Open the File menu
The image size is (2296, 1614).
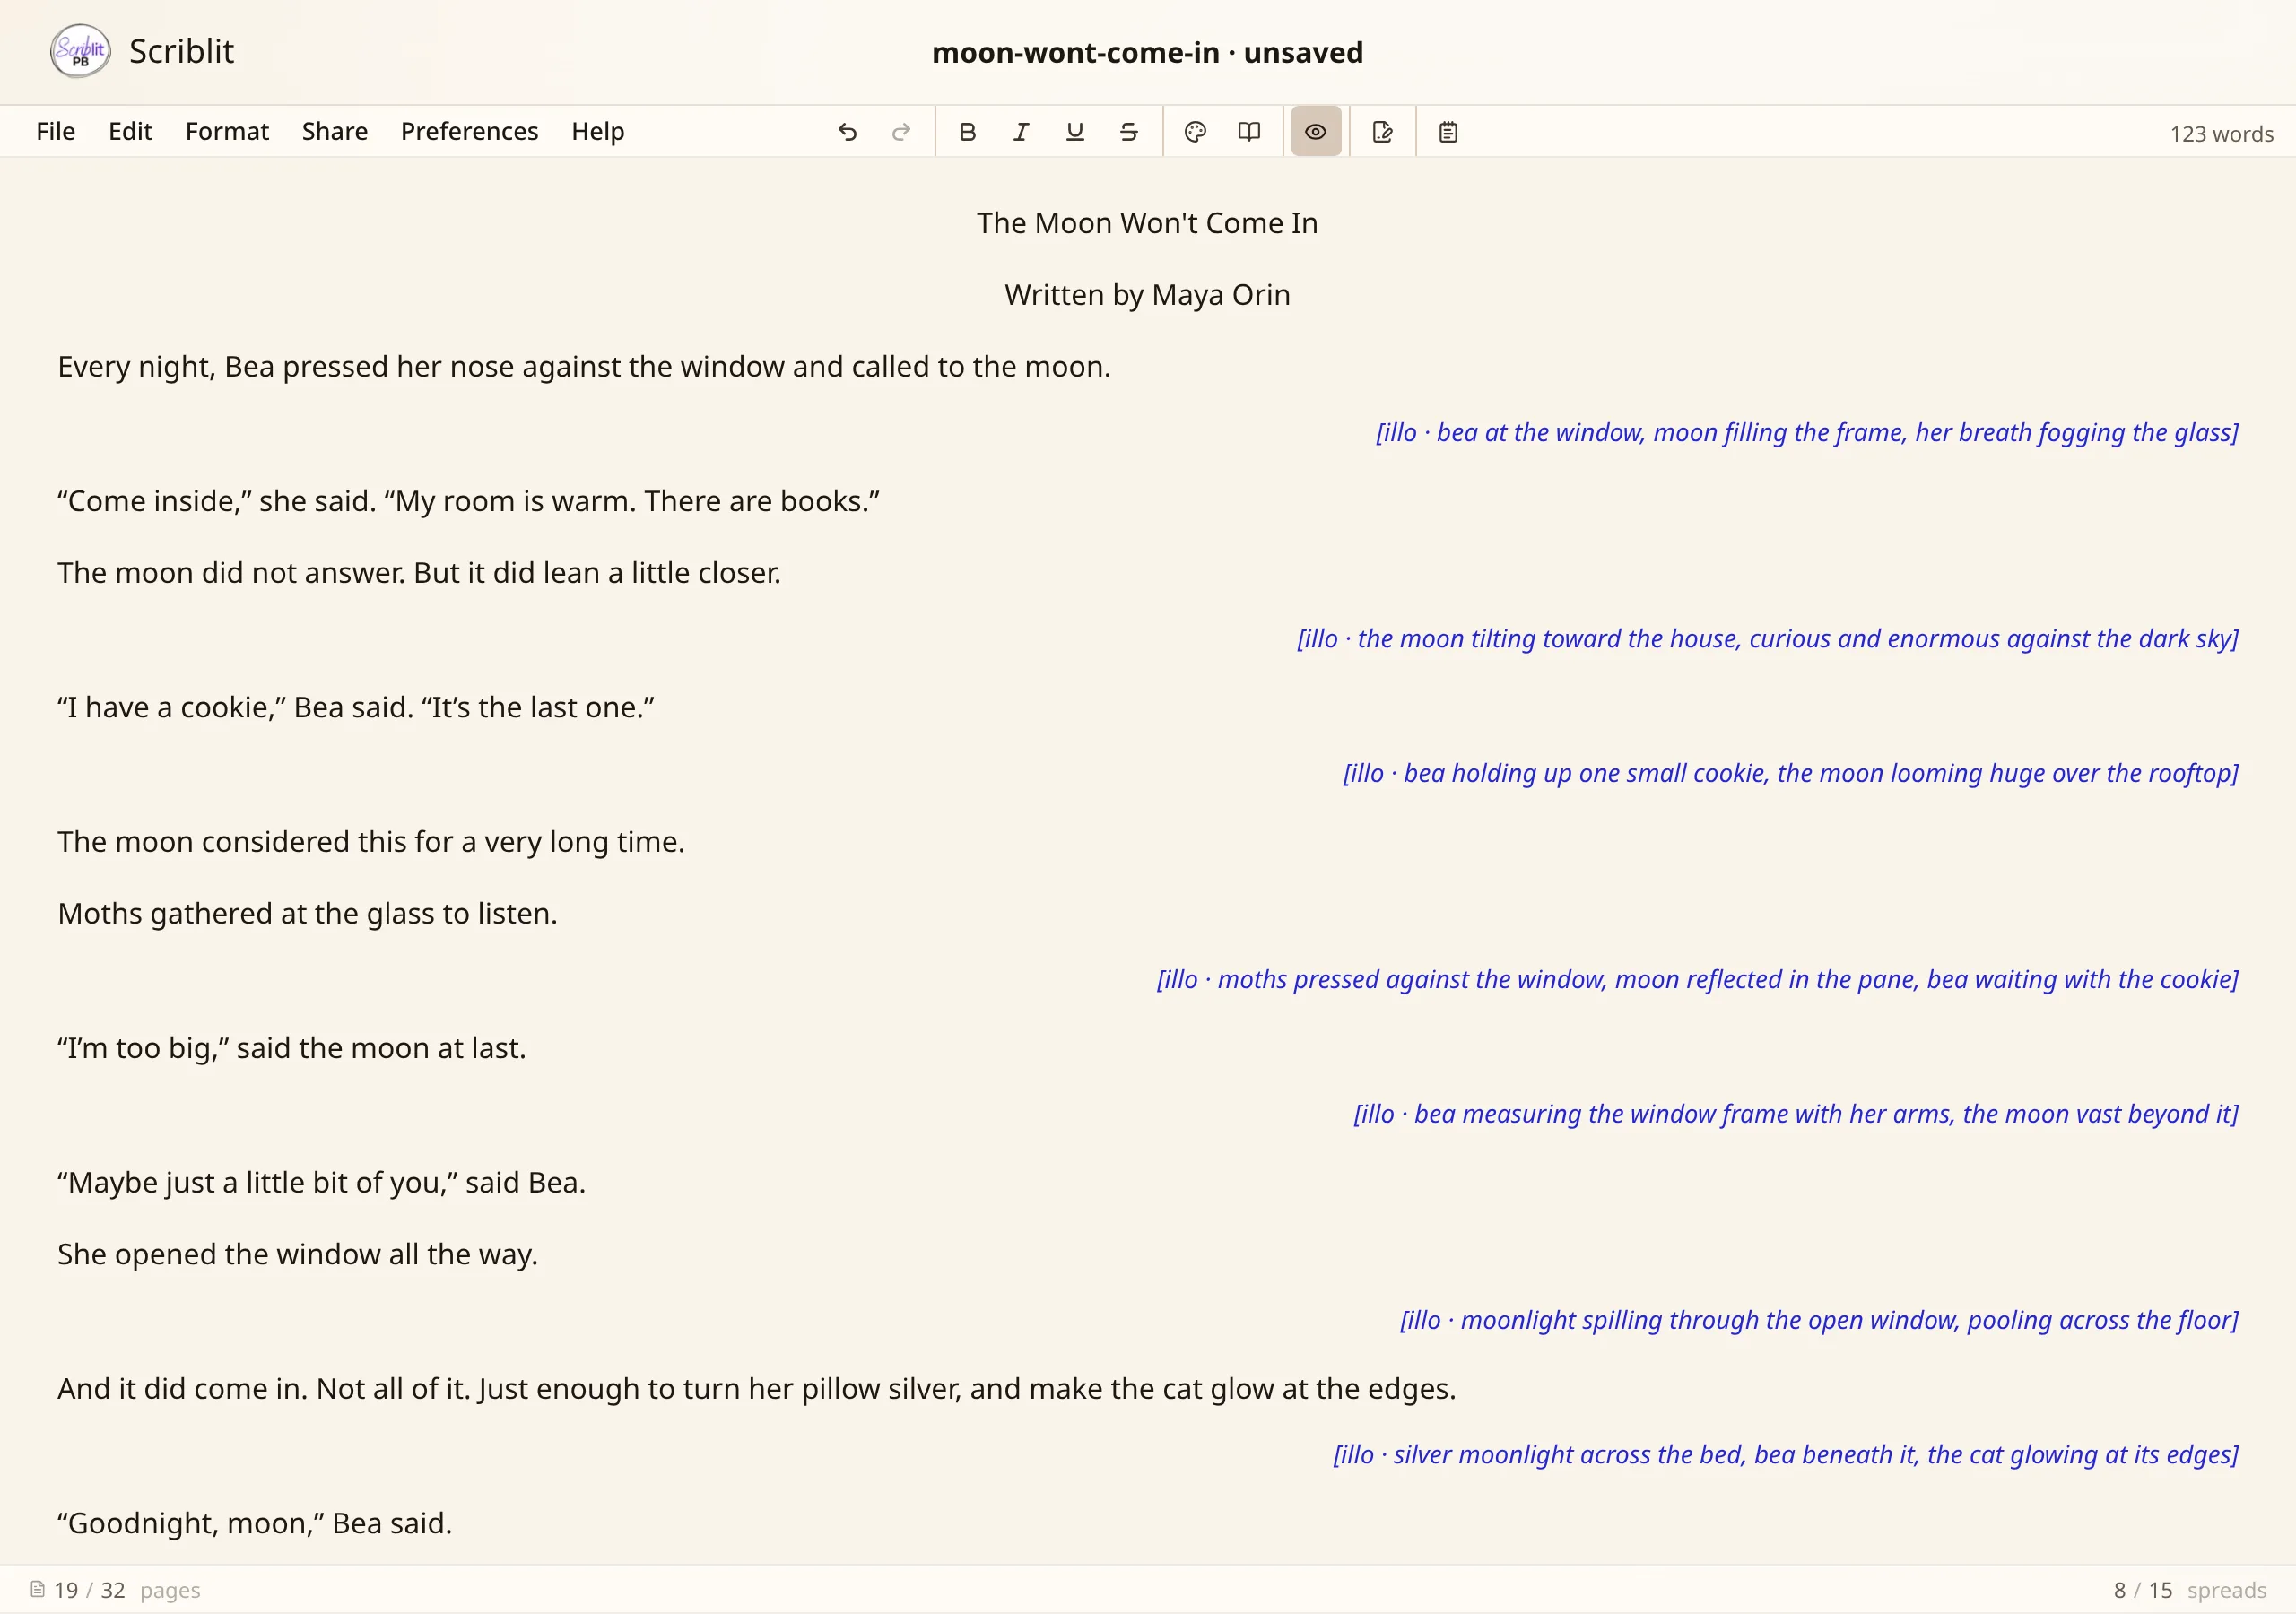(x=56, y=132)
